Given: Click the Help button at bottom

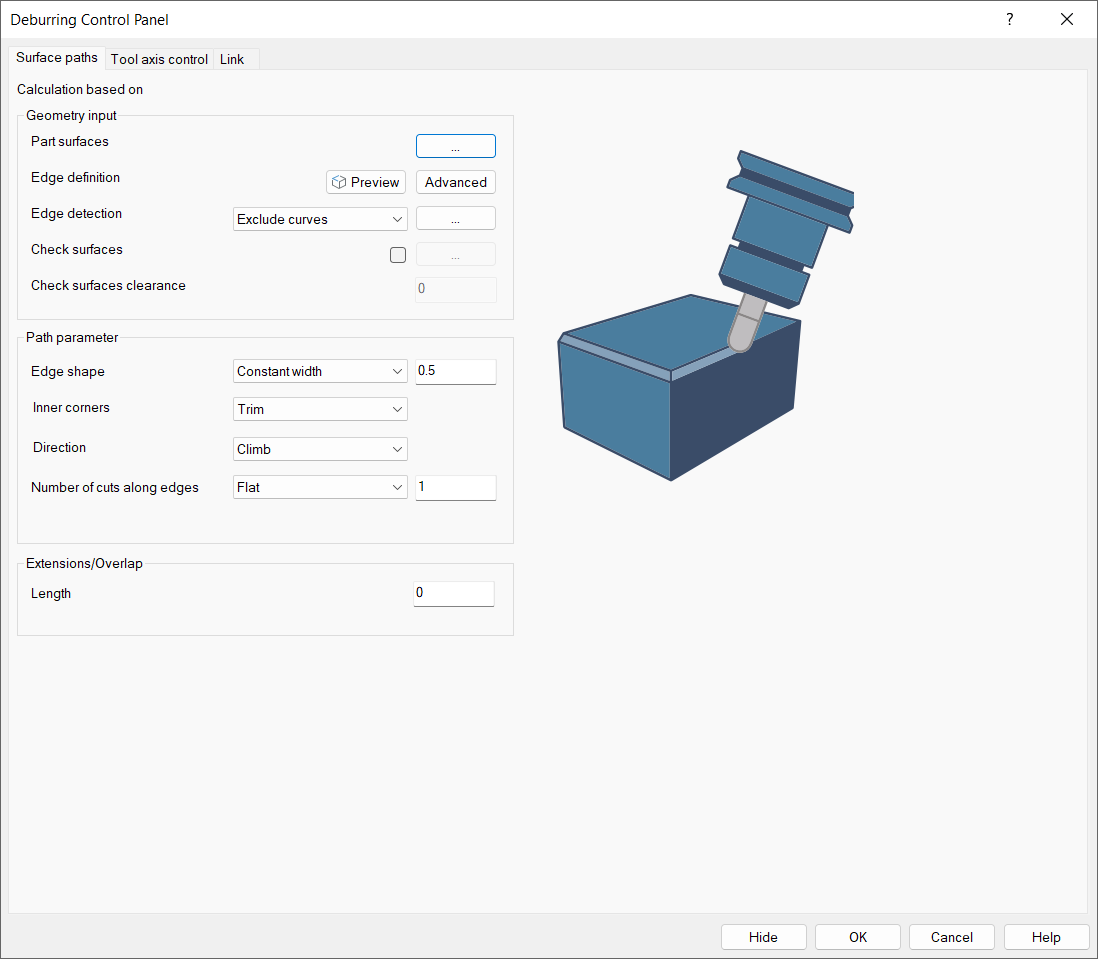Looking at the screenshot, I should 1046,937.
